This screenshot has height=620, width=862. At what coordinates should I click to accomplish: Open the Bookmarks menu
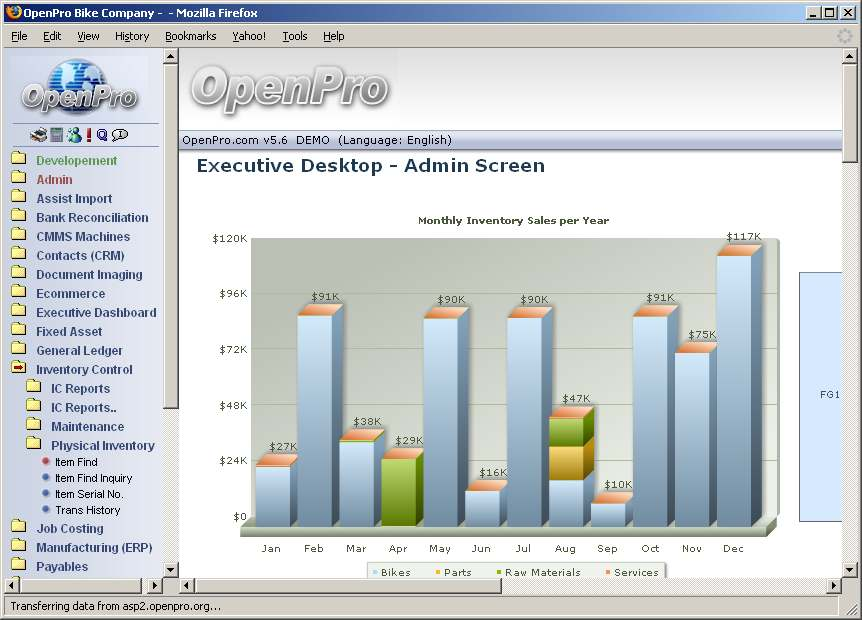[190, 36]
